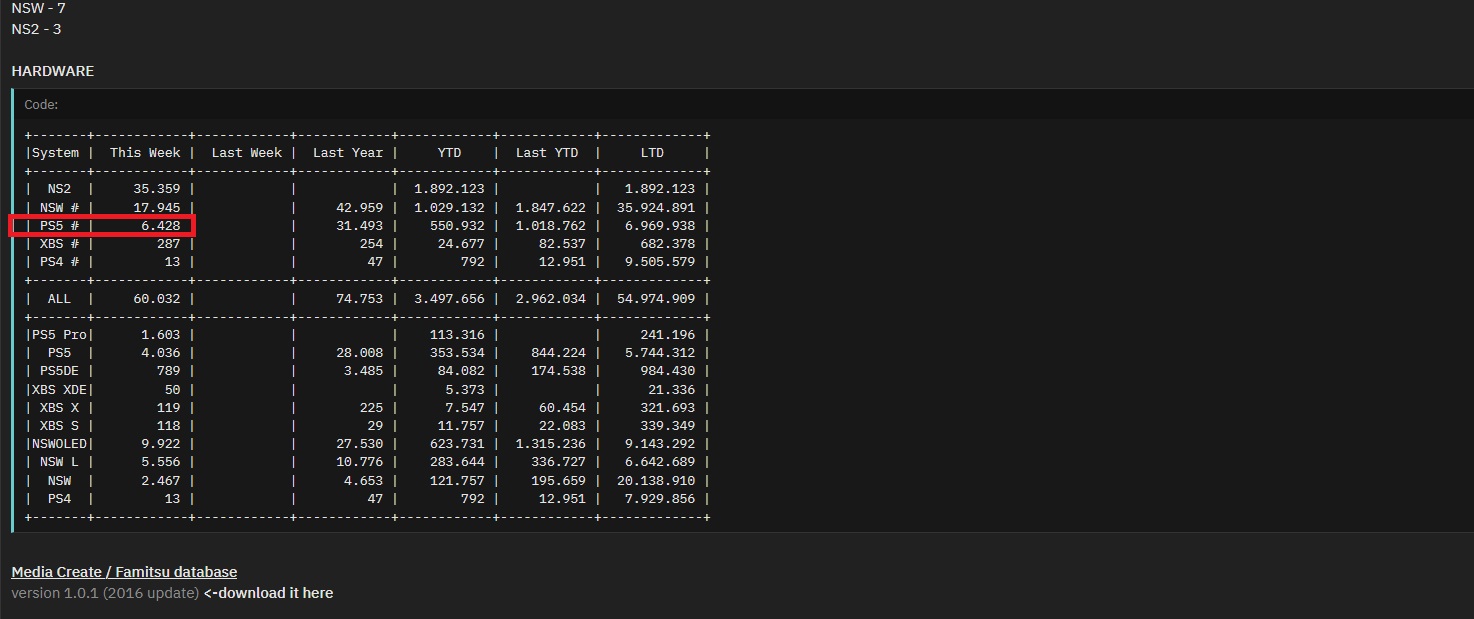Click NS2 This Week value 35.359

(x=157, y=189)
